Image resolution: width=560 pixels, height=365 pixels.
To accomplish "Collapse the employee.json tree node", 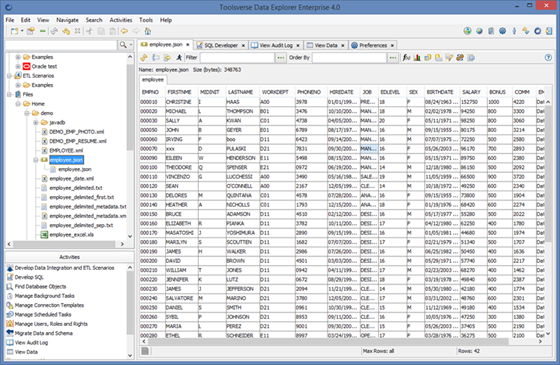I will click(36, 160).
